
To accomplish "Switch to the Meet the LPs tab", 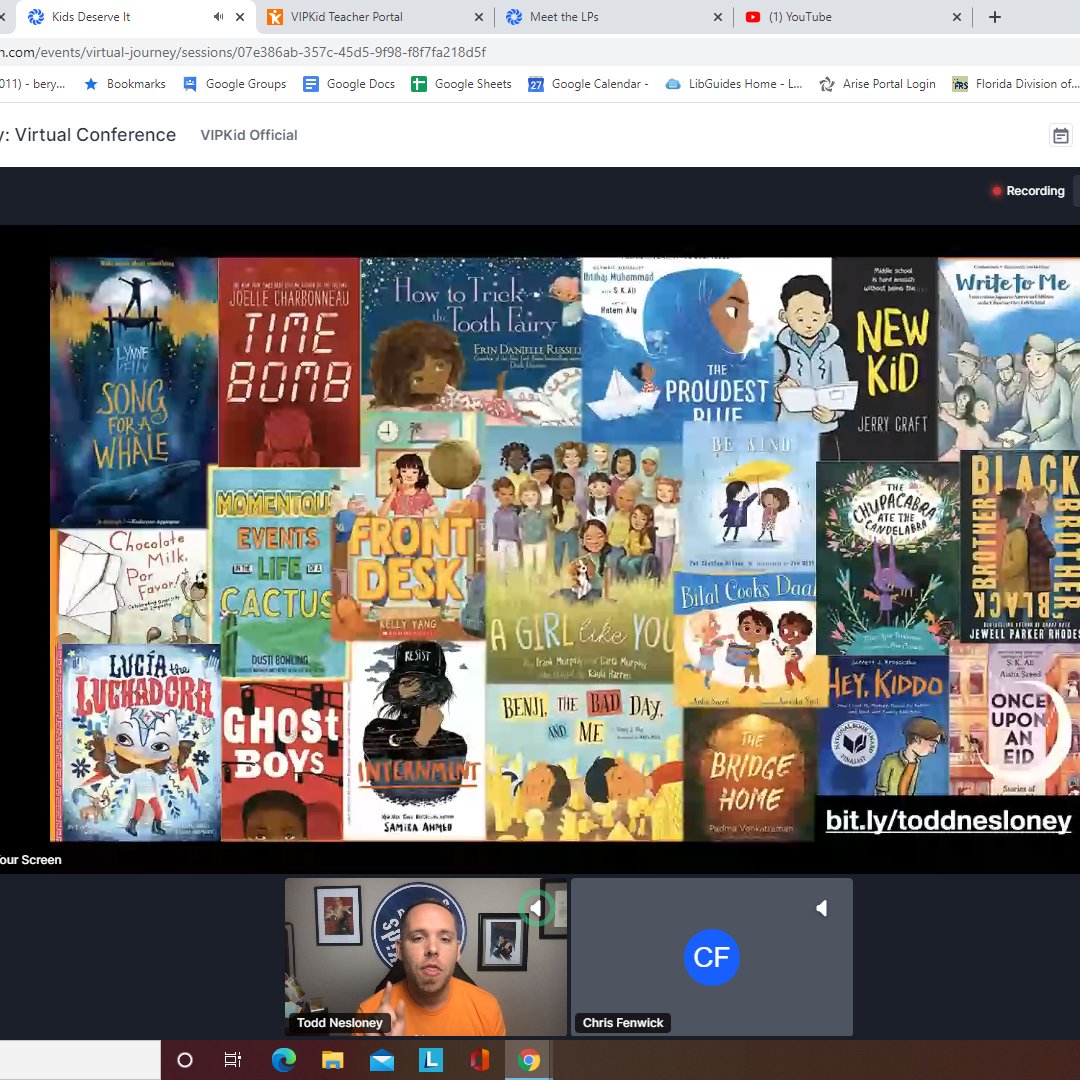I will coord(614,17).
